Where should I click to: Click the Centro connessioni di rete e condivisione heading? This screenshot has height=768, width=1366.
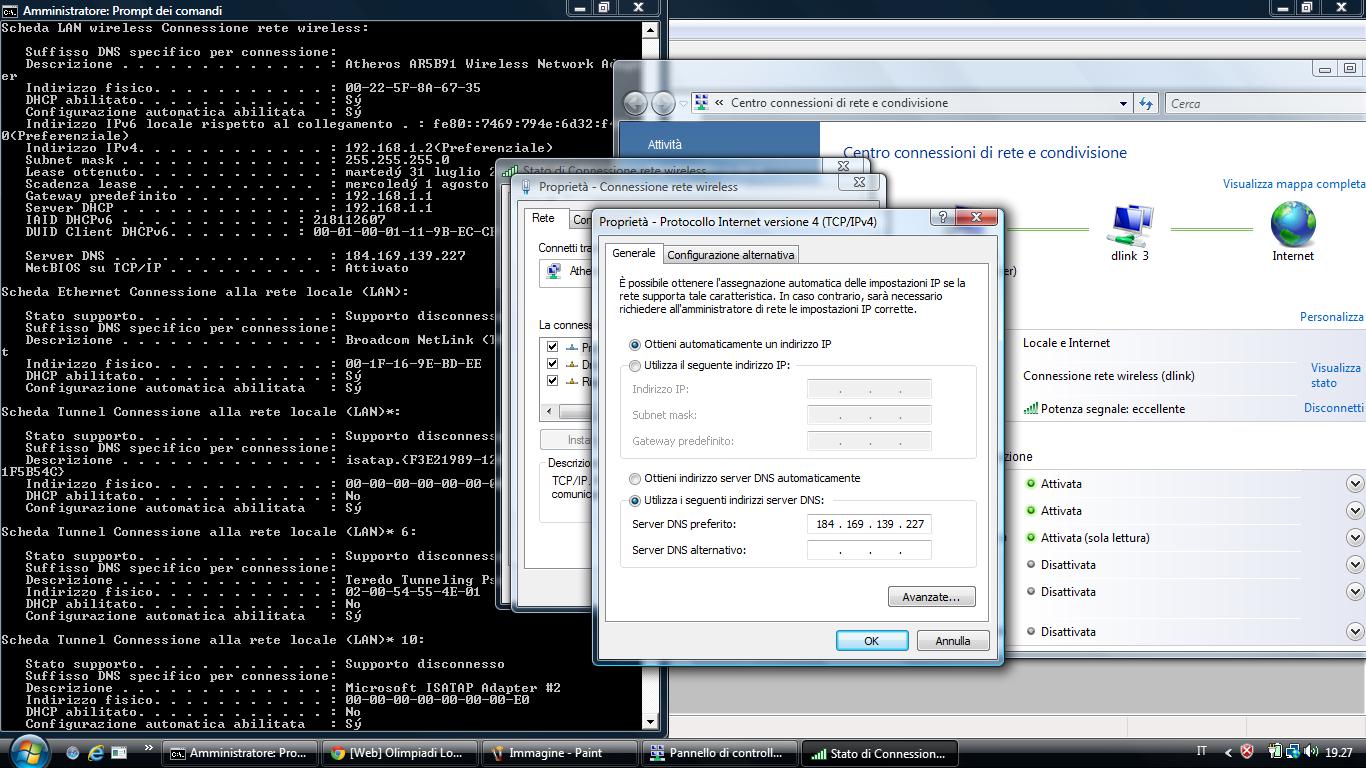pyautogui.click(x=984, y=153)
